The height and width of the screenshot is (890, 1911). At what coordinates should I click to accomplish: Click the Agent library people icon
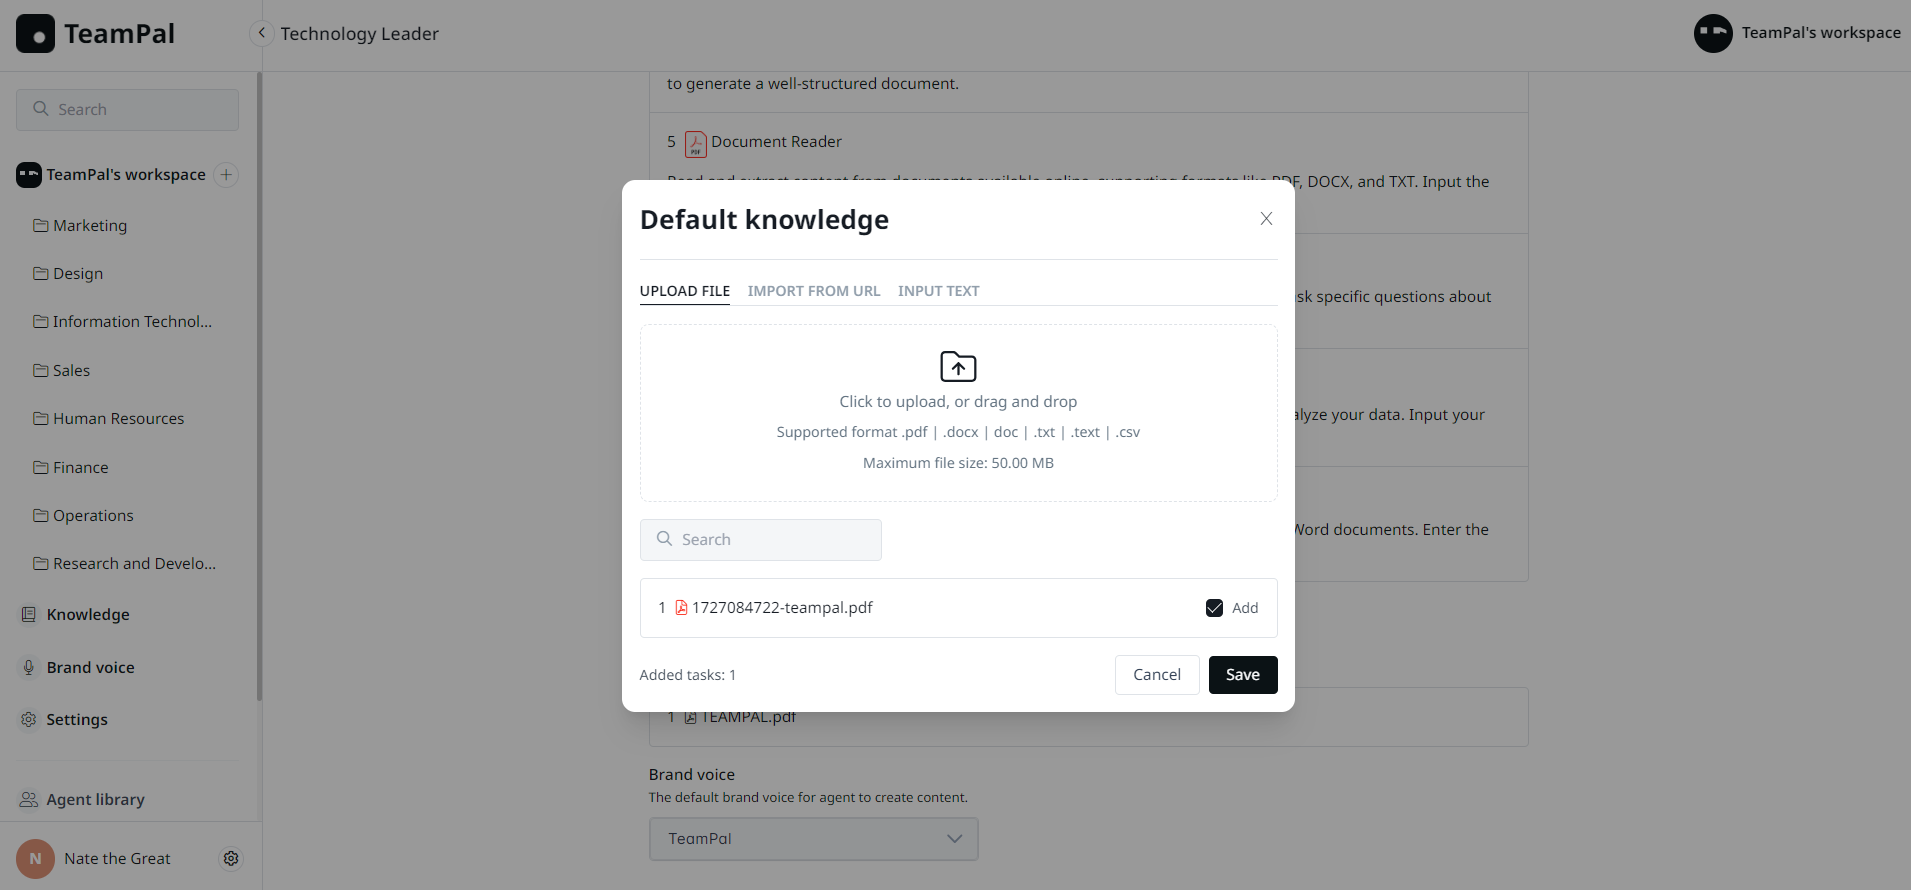pos(29,800)
